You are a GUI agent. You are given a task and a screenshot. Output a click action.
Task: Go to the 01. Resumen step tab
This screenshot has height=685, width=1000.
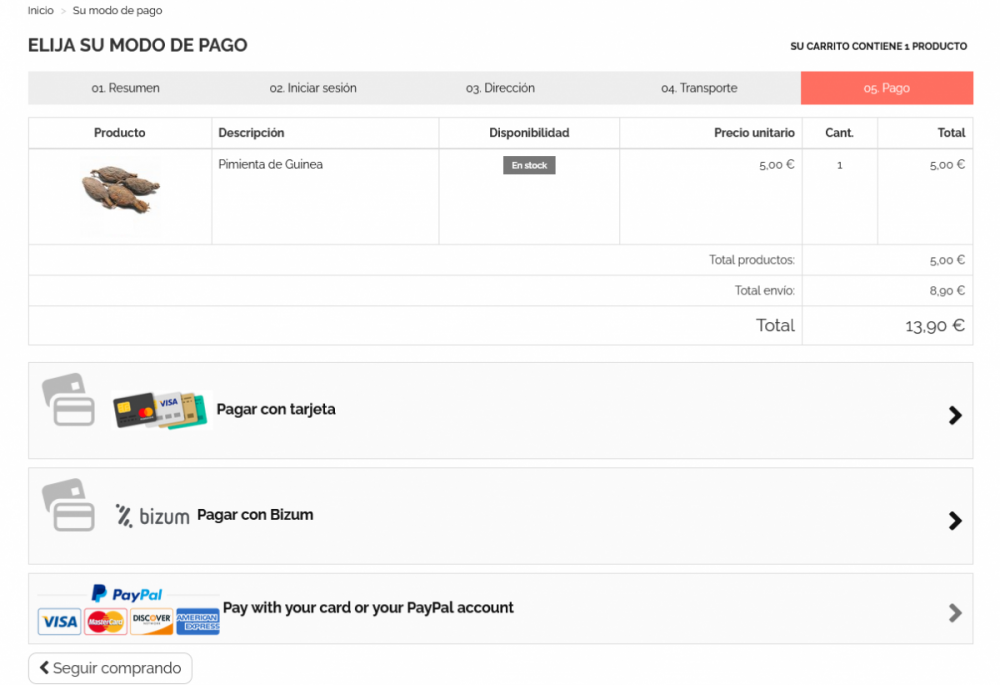pos(125,88)
